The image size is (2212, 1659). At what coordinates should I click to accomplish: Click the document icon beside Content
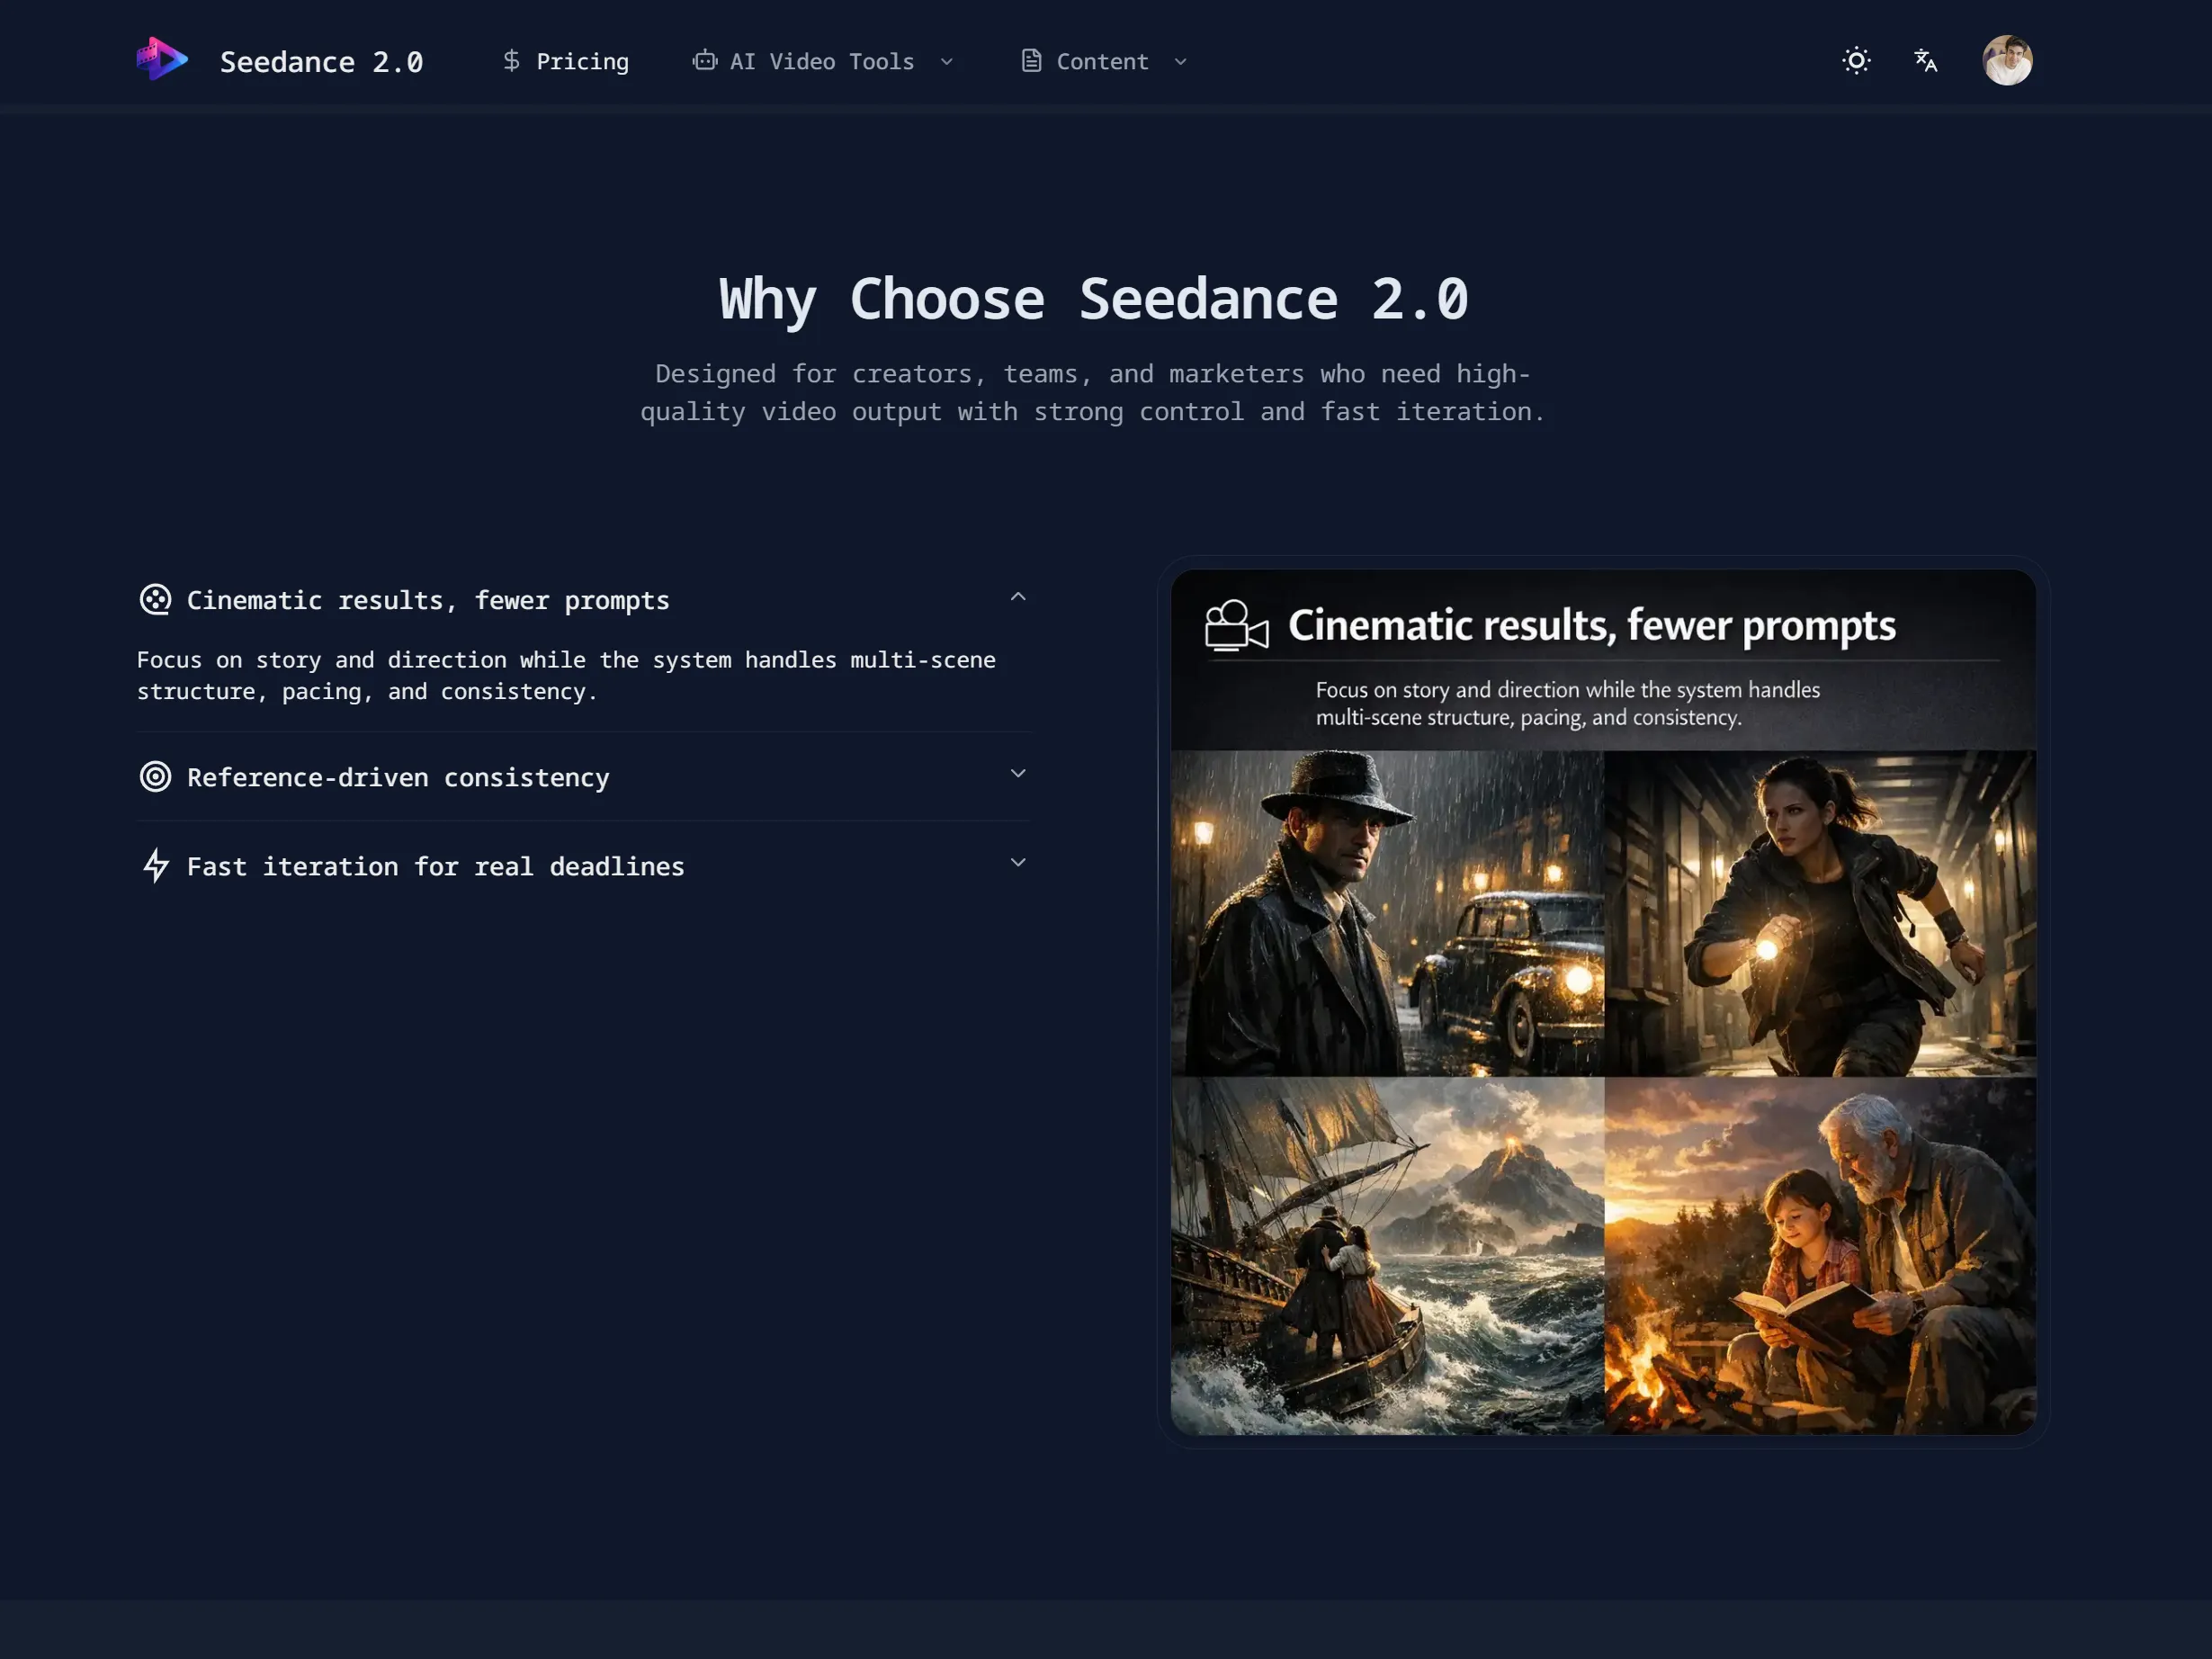point(1031,61)
